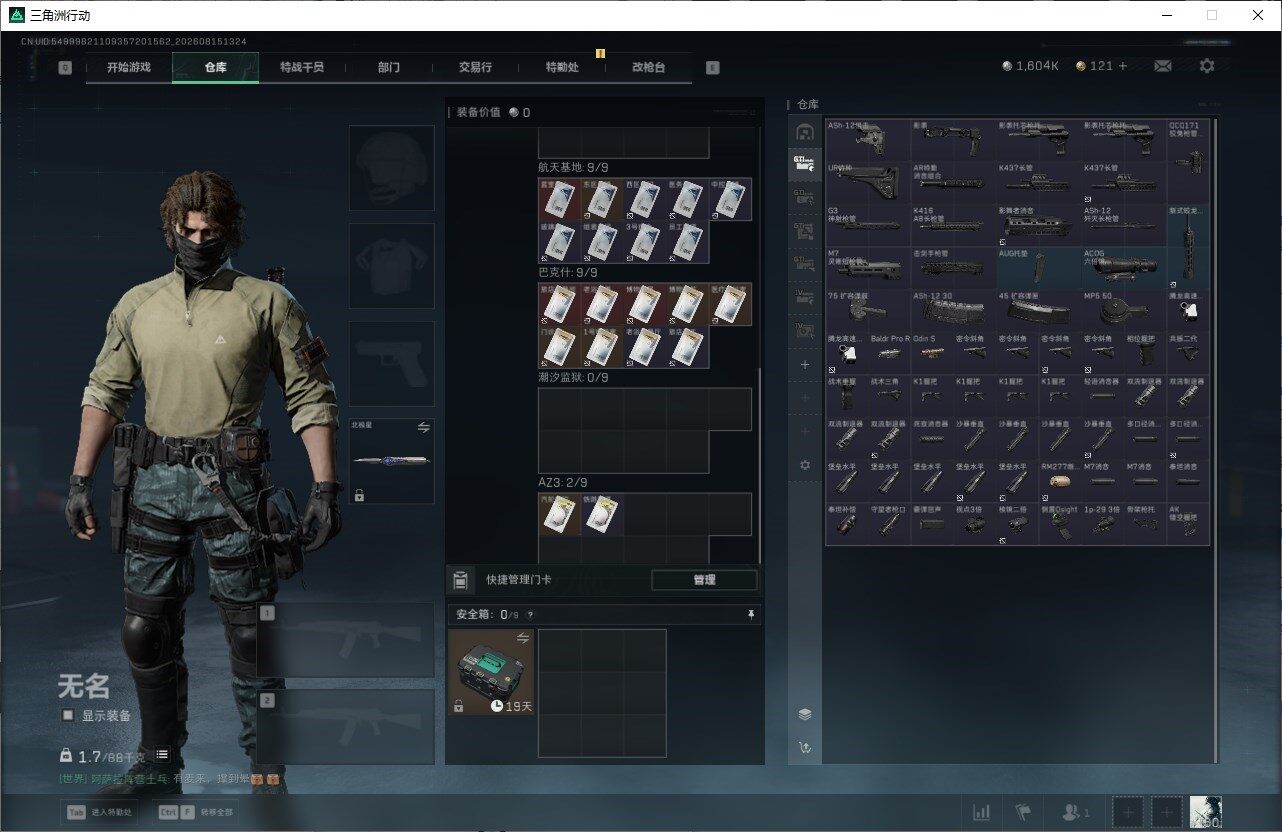Viewport: 1282px width, 832px height.
Task: Open the stash sidebar gear settings
Action: coord(805,465)
